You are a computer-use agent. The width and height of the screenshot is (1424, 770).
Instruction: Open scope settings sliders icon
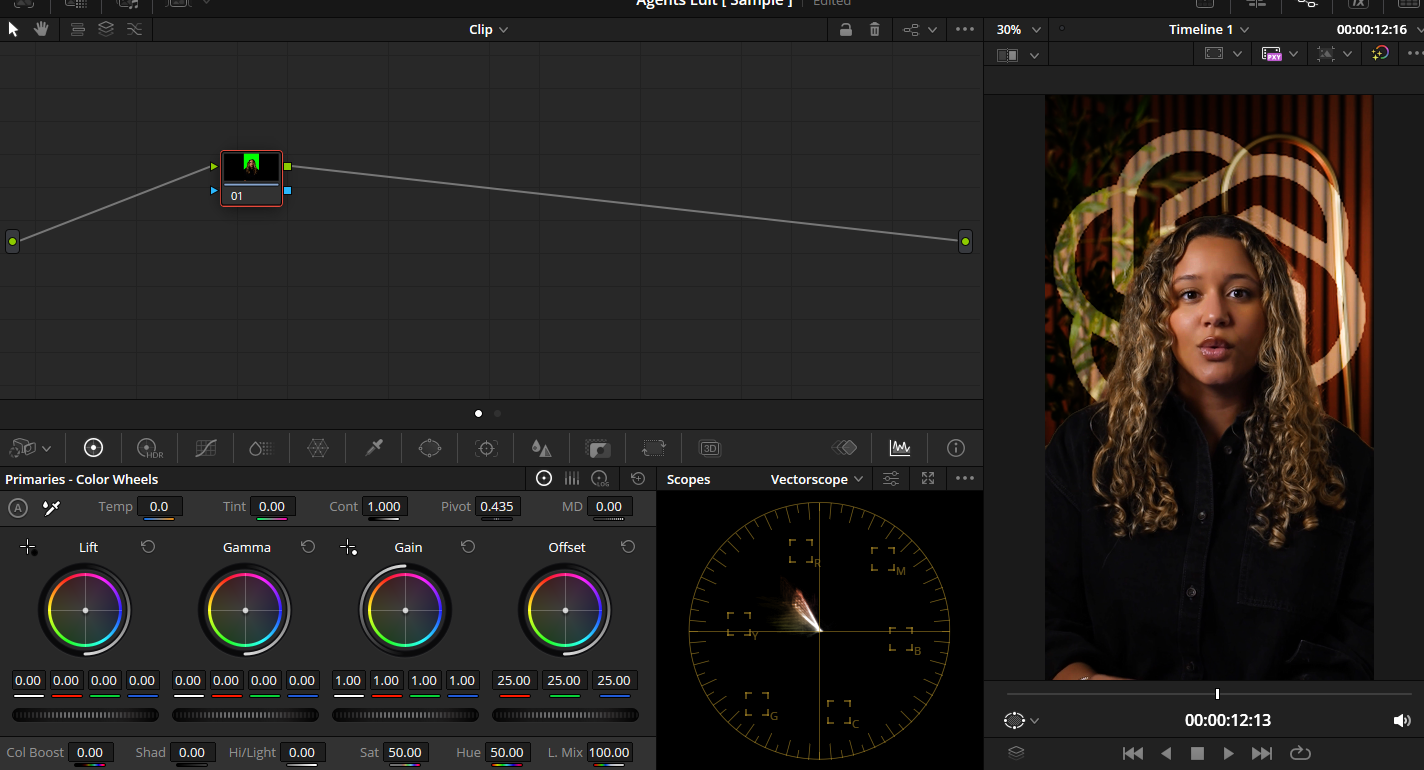coord(891,479)
